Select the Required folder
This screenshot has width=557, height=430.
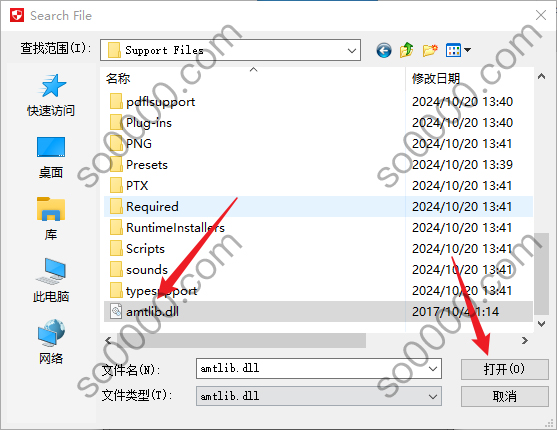tap(318, 206)
